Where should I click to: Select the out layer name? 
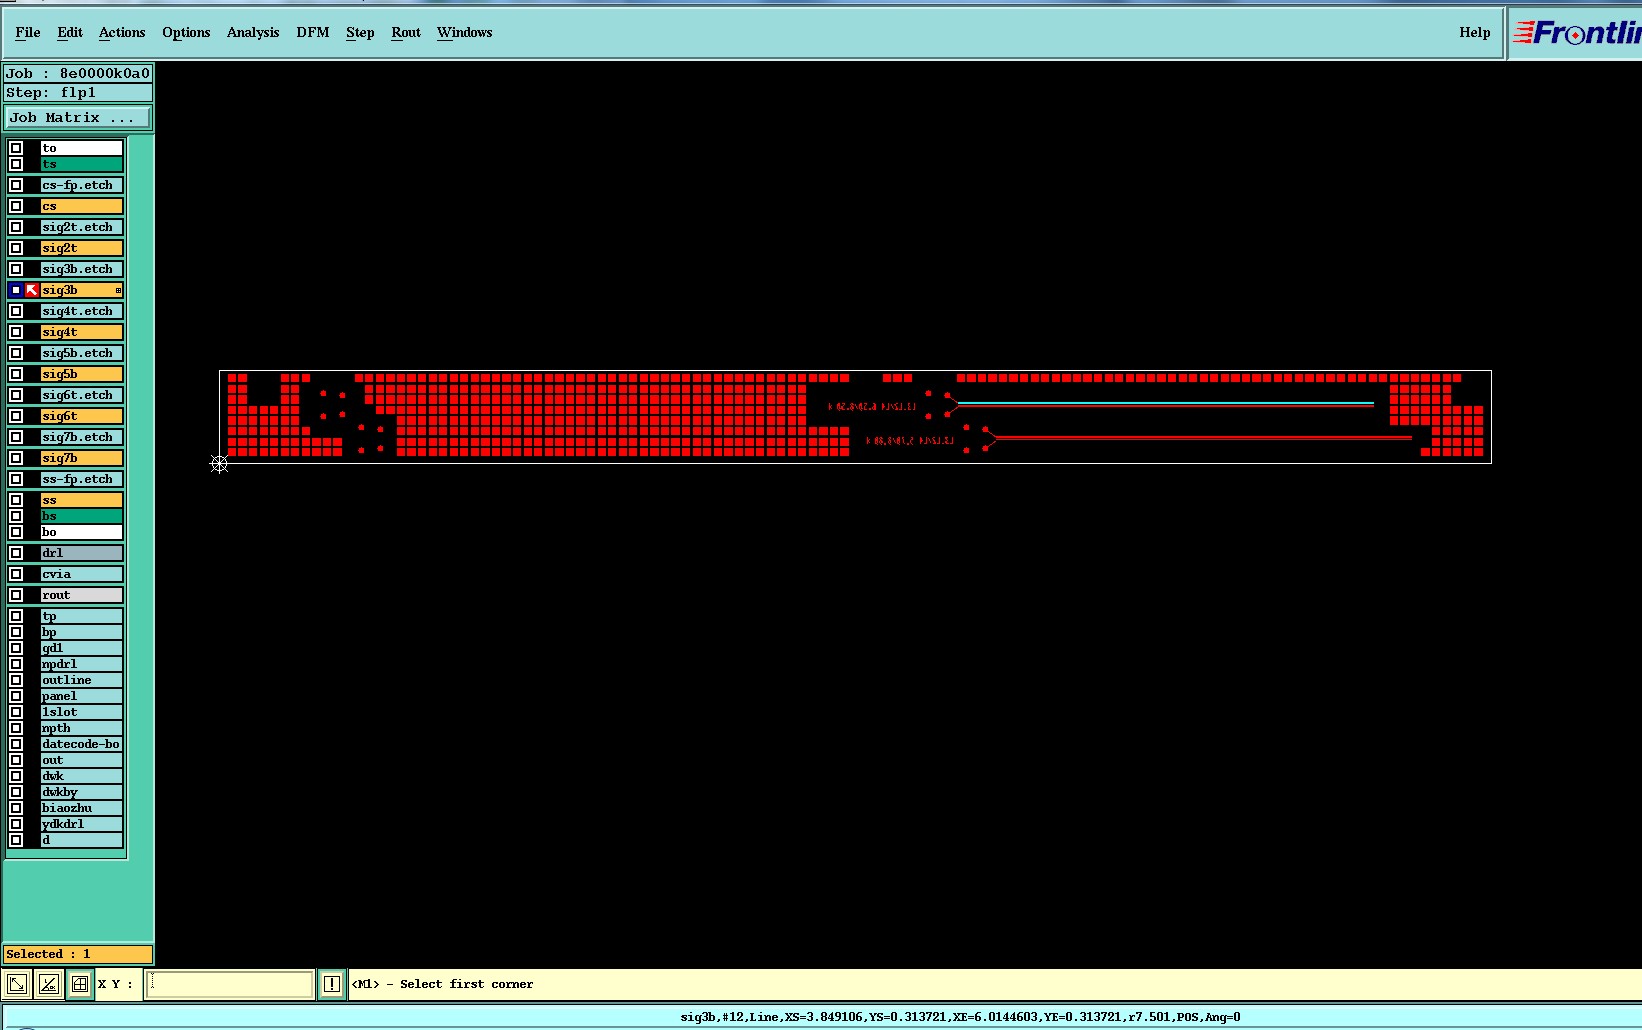point(82,760)
